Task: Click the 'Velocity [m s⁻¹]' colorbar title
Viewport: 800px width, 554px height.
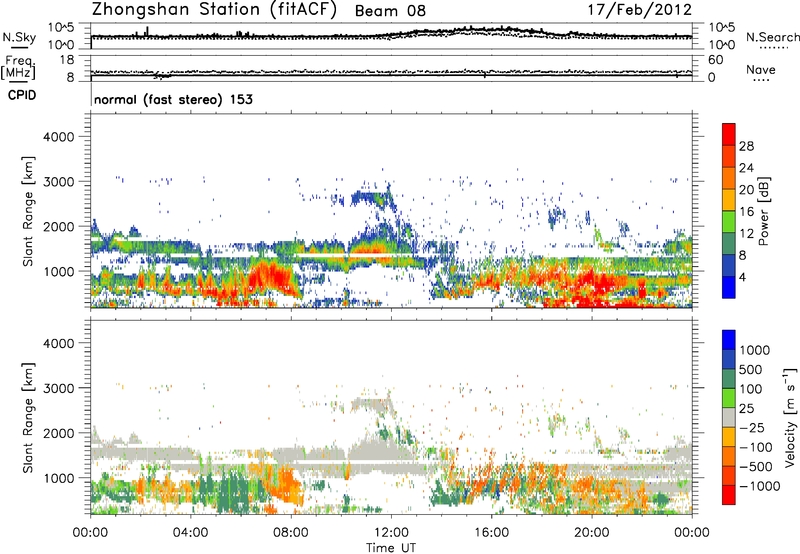Action: pos(790,417)
